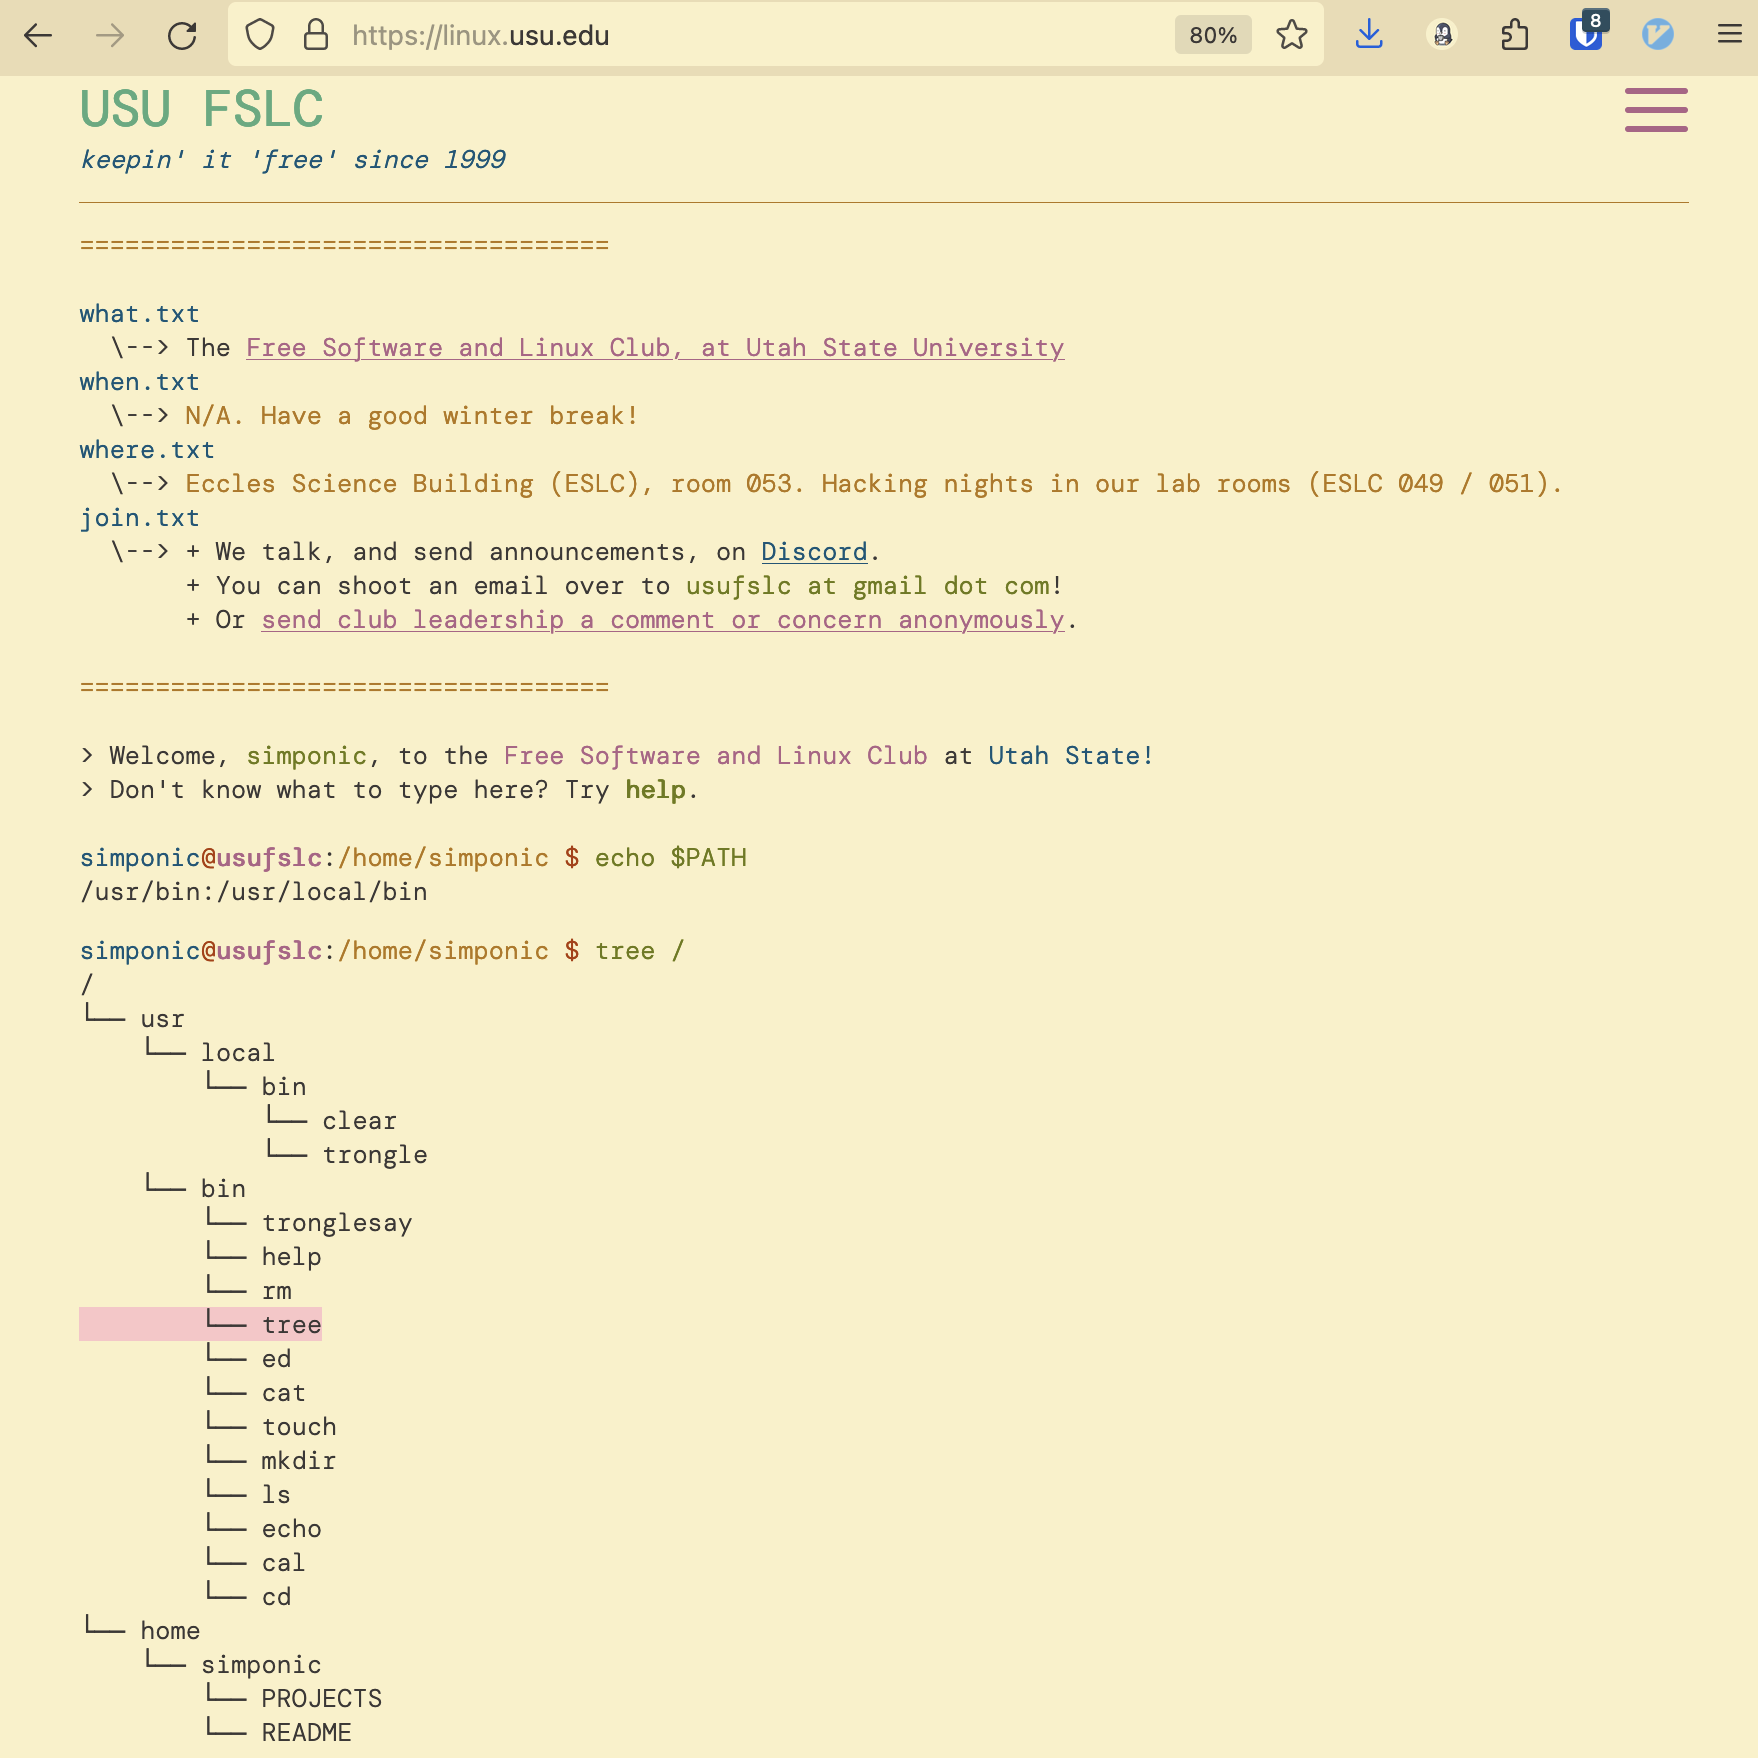Screen dimensions: 1758x1758
Task: Open the downloads panel
Action: (1369, 35)
